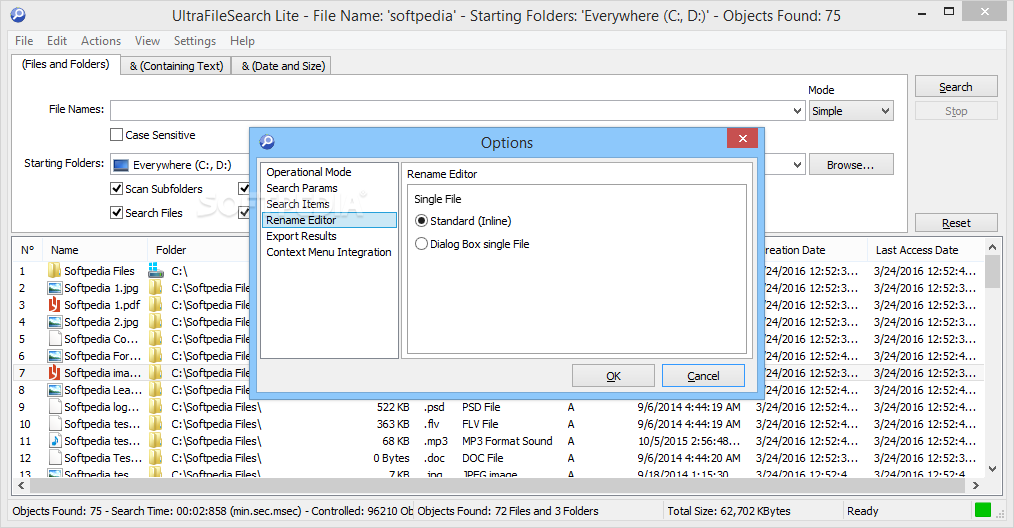Click the image icon in row 8
The height and width of the screenshot is (528, 1014).
coord(54,390)
